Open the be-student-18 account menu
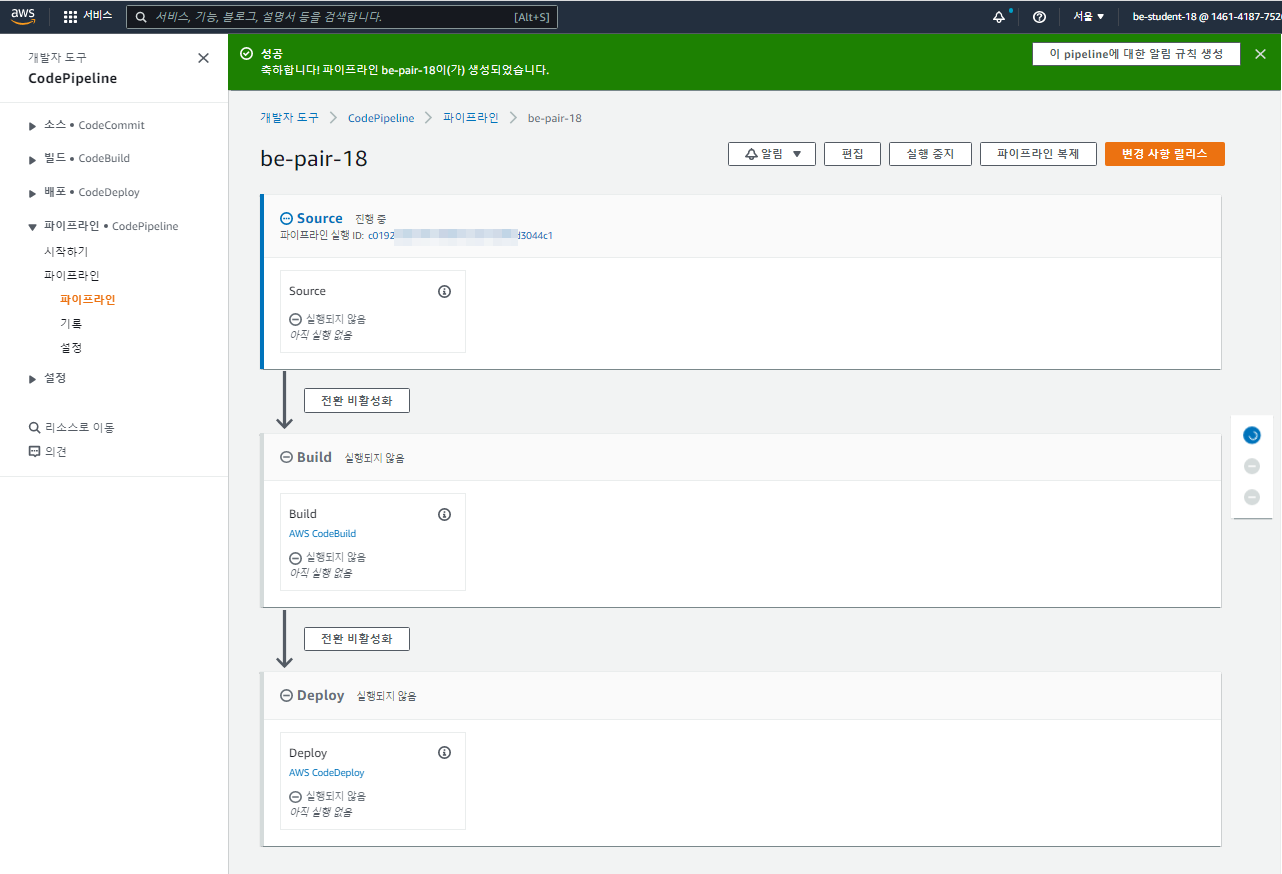Viewport: 1282px width, 874px height. point(1206,17)
